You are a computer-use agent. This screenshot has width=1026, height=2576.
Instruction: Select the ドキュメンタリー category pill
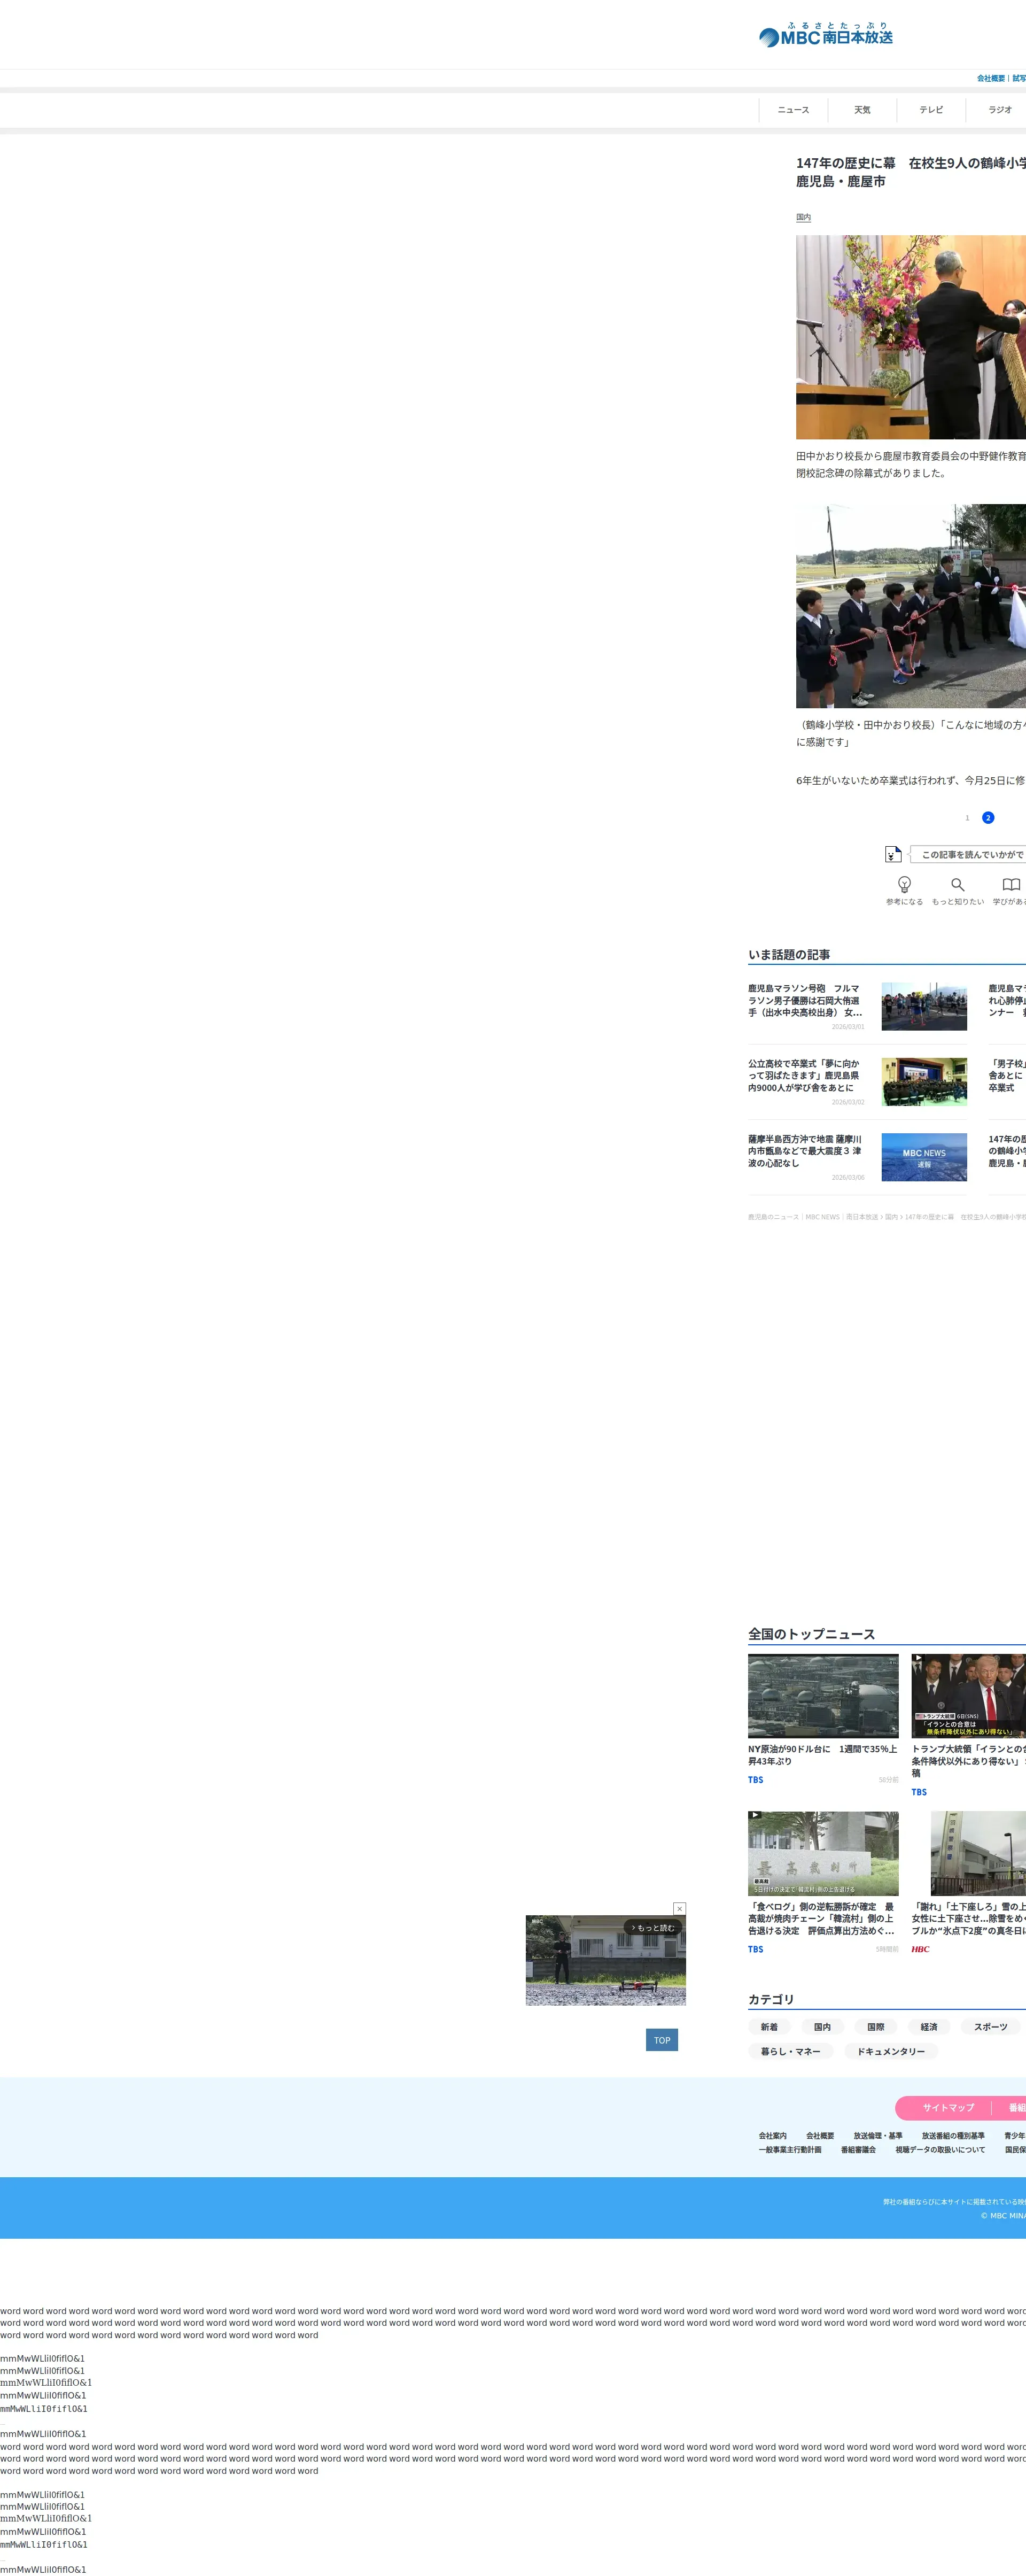[890, 2051]
